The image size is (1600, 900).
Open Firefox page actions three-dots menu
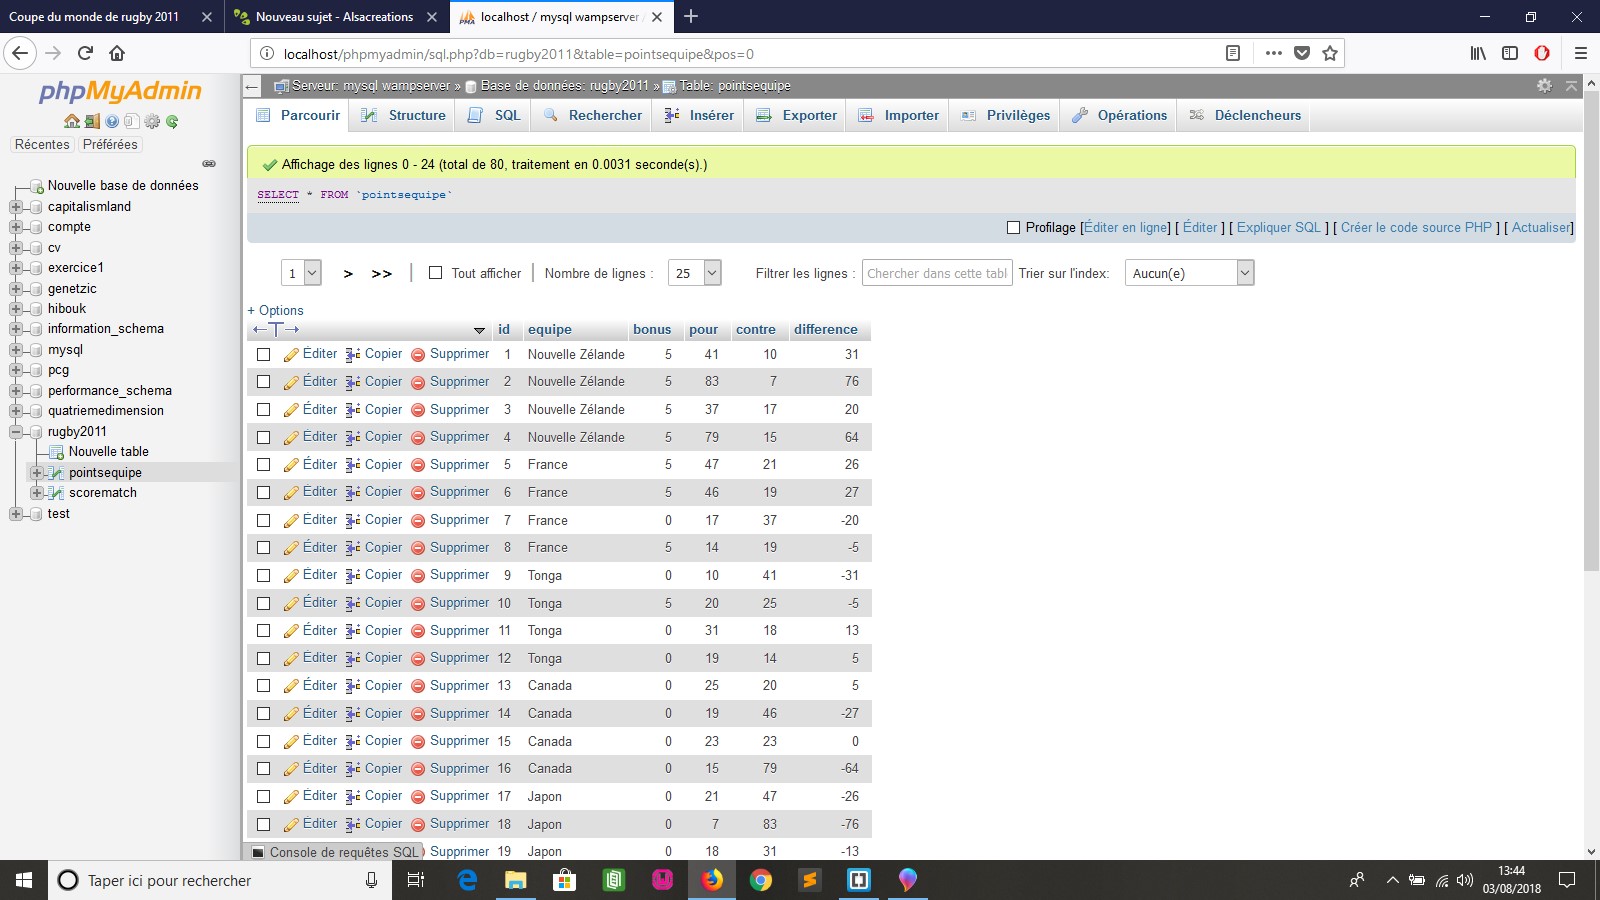(1273, 53)
